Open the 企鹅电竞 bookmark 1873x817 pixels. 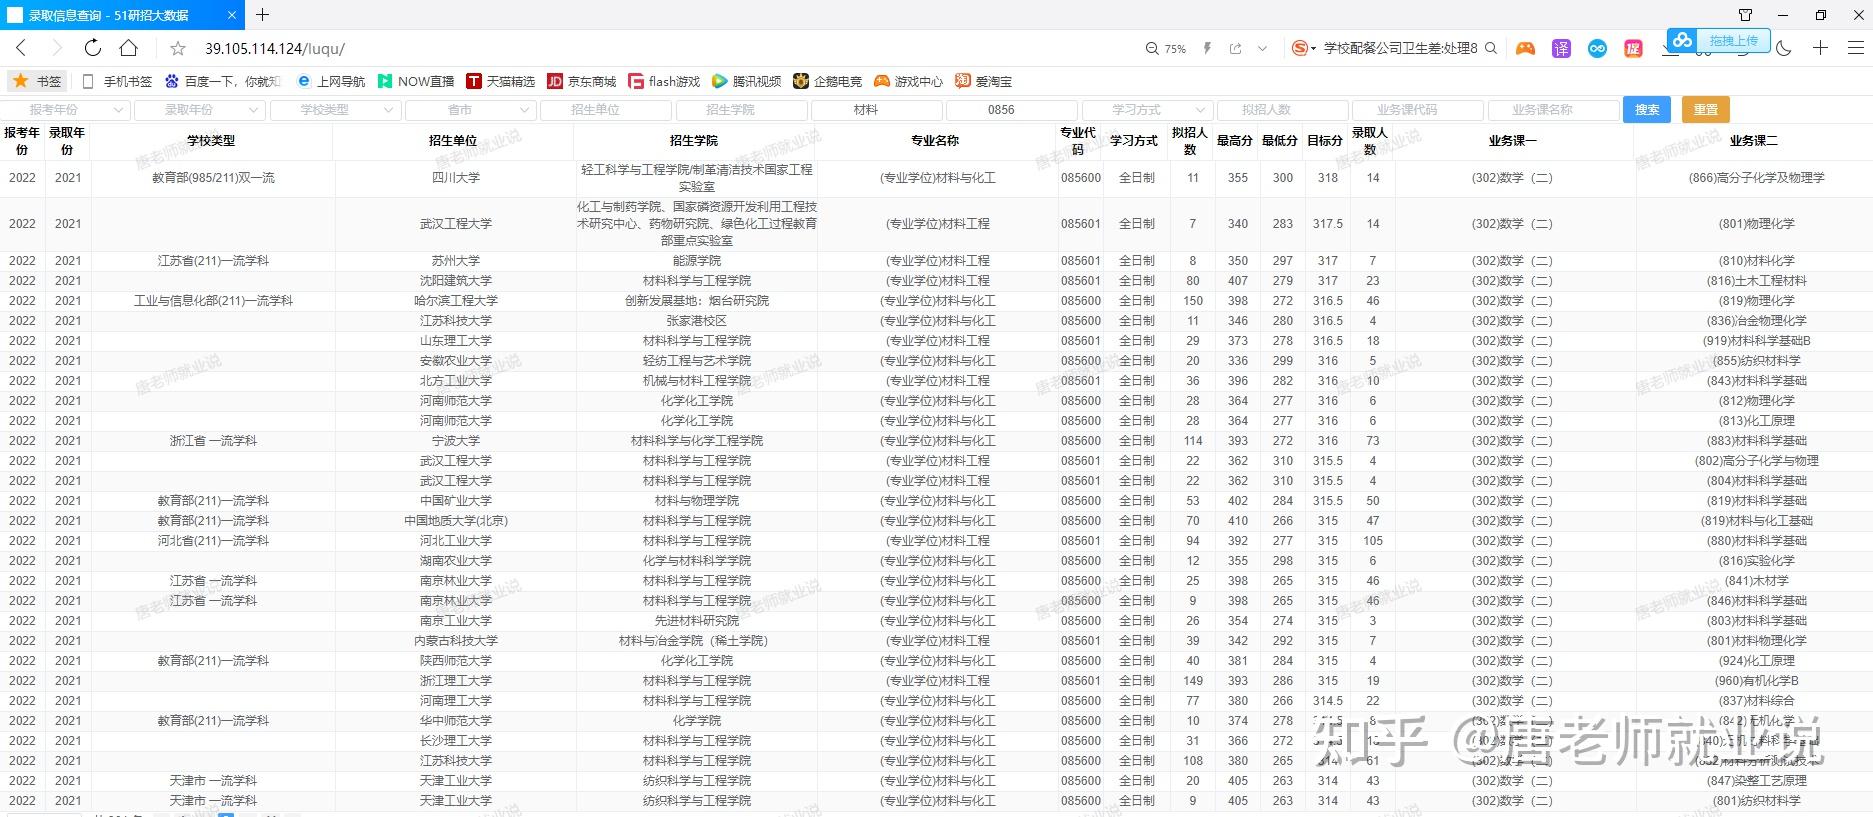pos(827,81)
